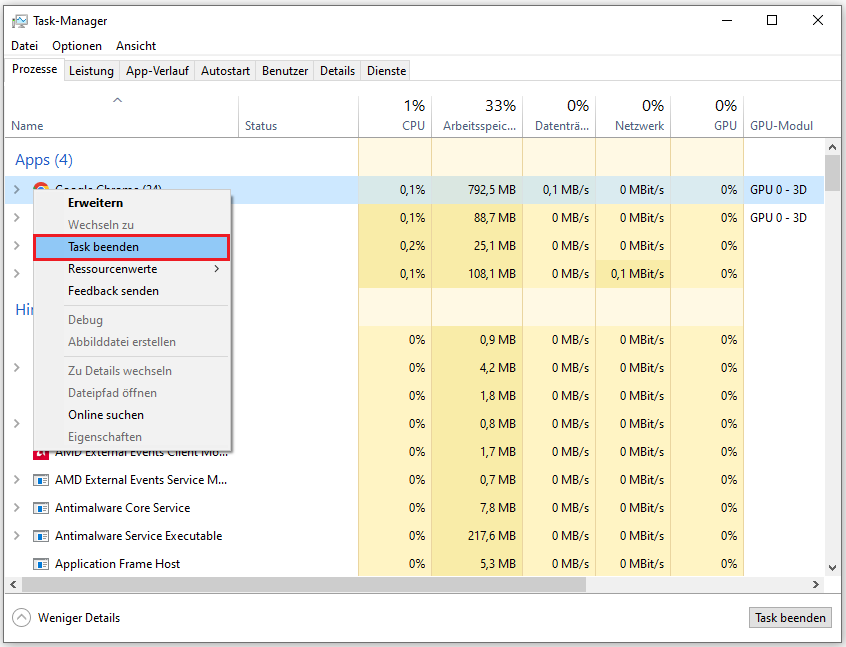Click the 0,1 MB/s disk cell
Image resolution: width=846 pixels, height=647 pixels.
click(x=559, y=190)
